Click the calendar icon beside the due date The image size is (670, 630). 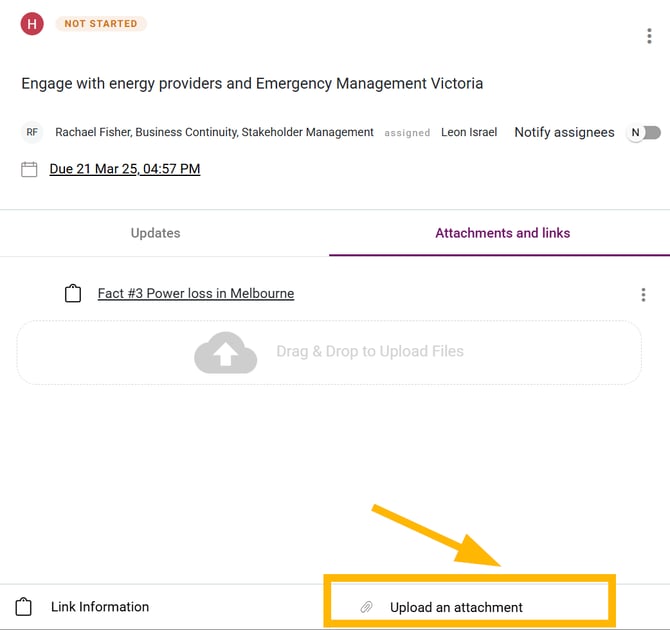pos(30,169)
